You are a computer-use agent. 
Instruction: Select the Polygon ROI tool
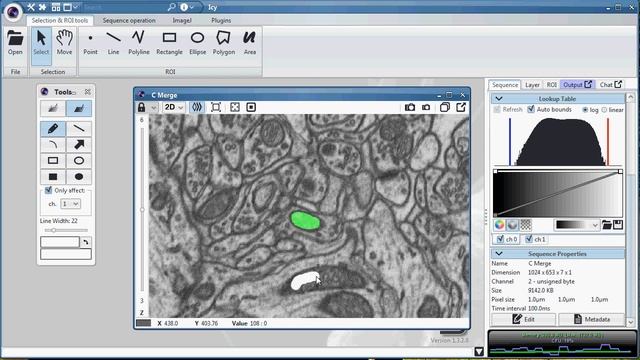click(224, 43)
